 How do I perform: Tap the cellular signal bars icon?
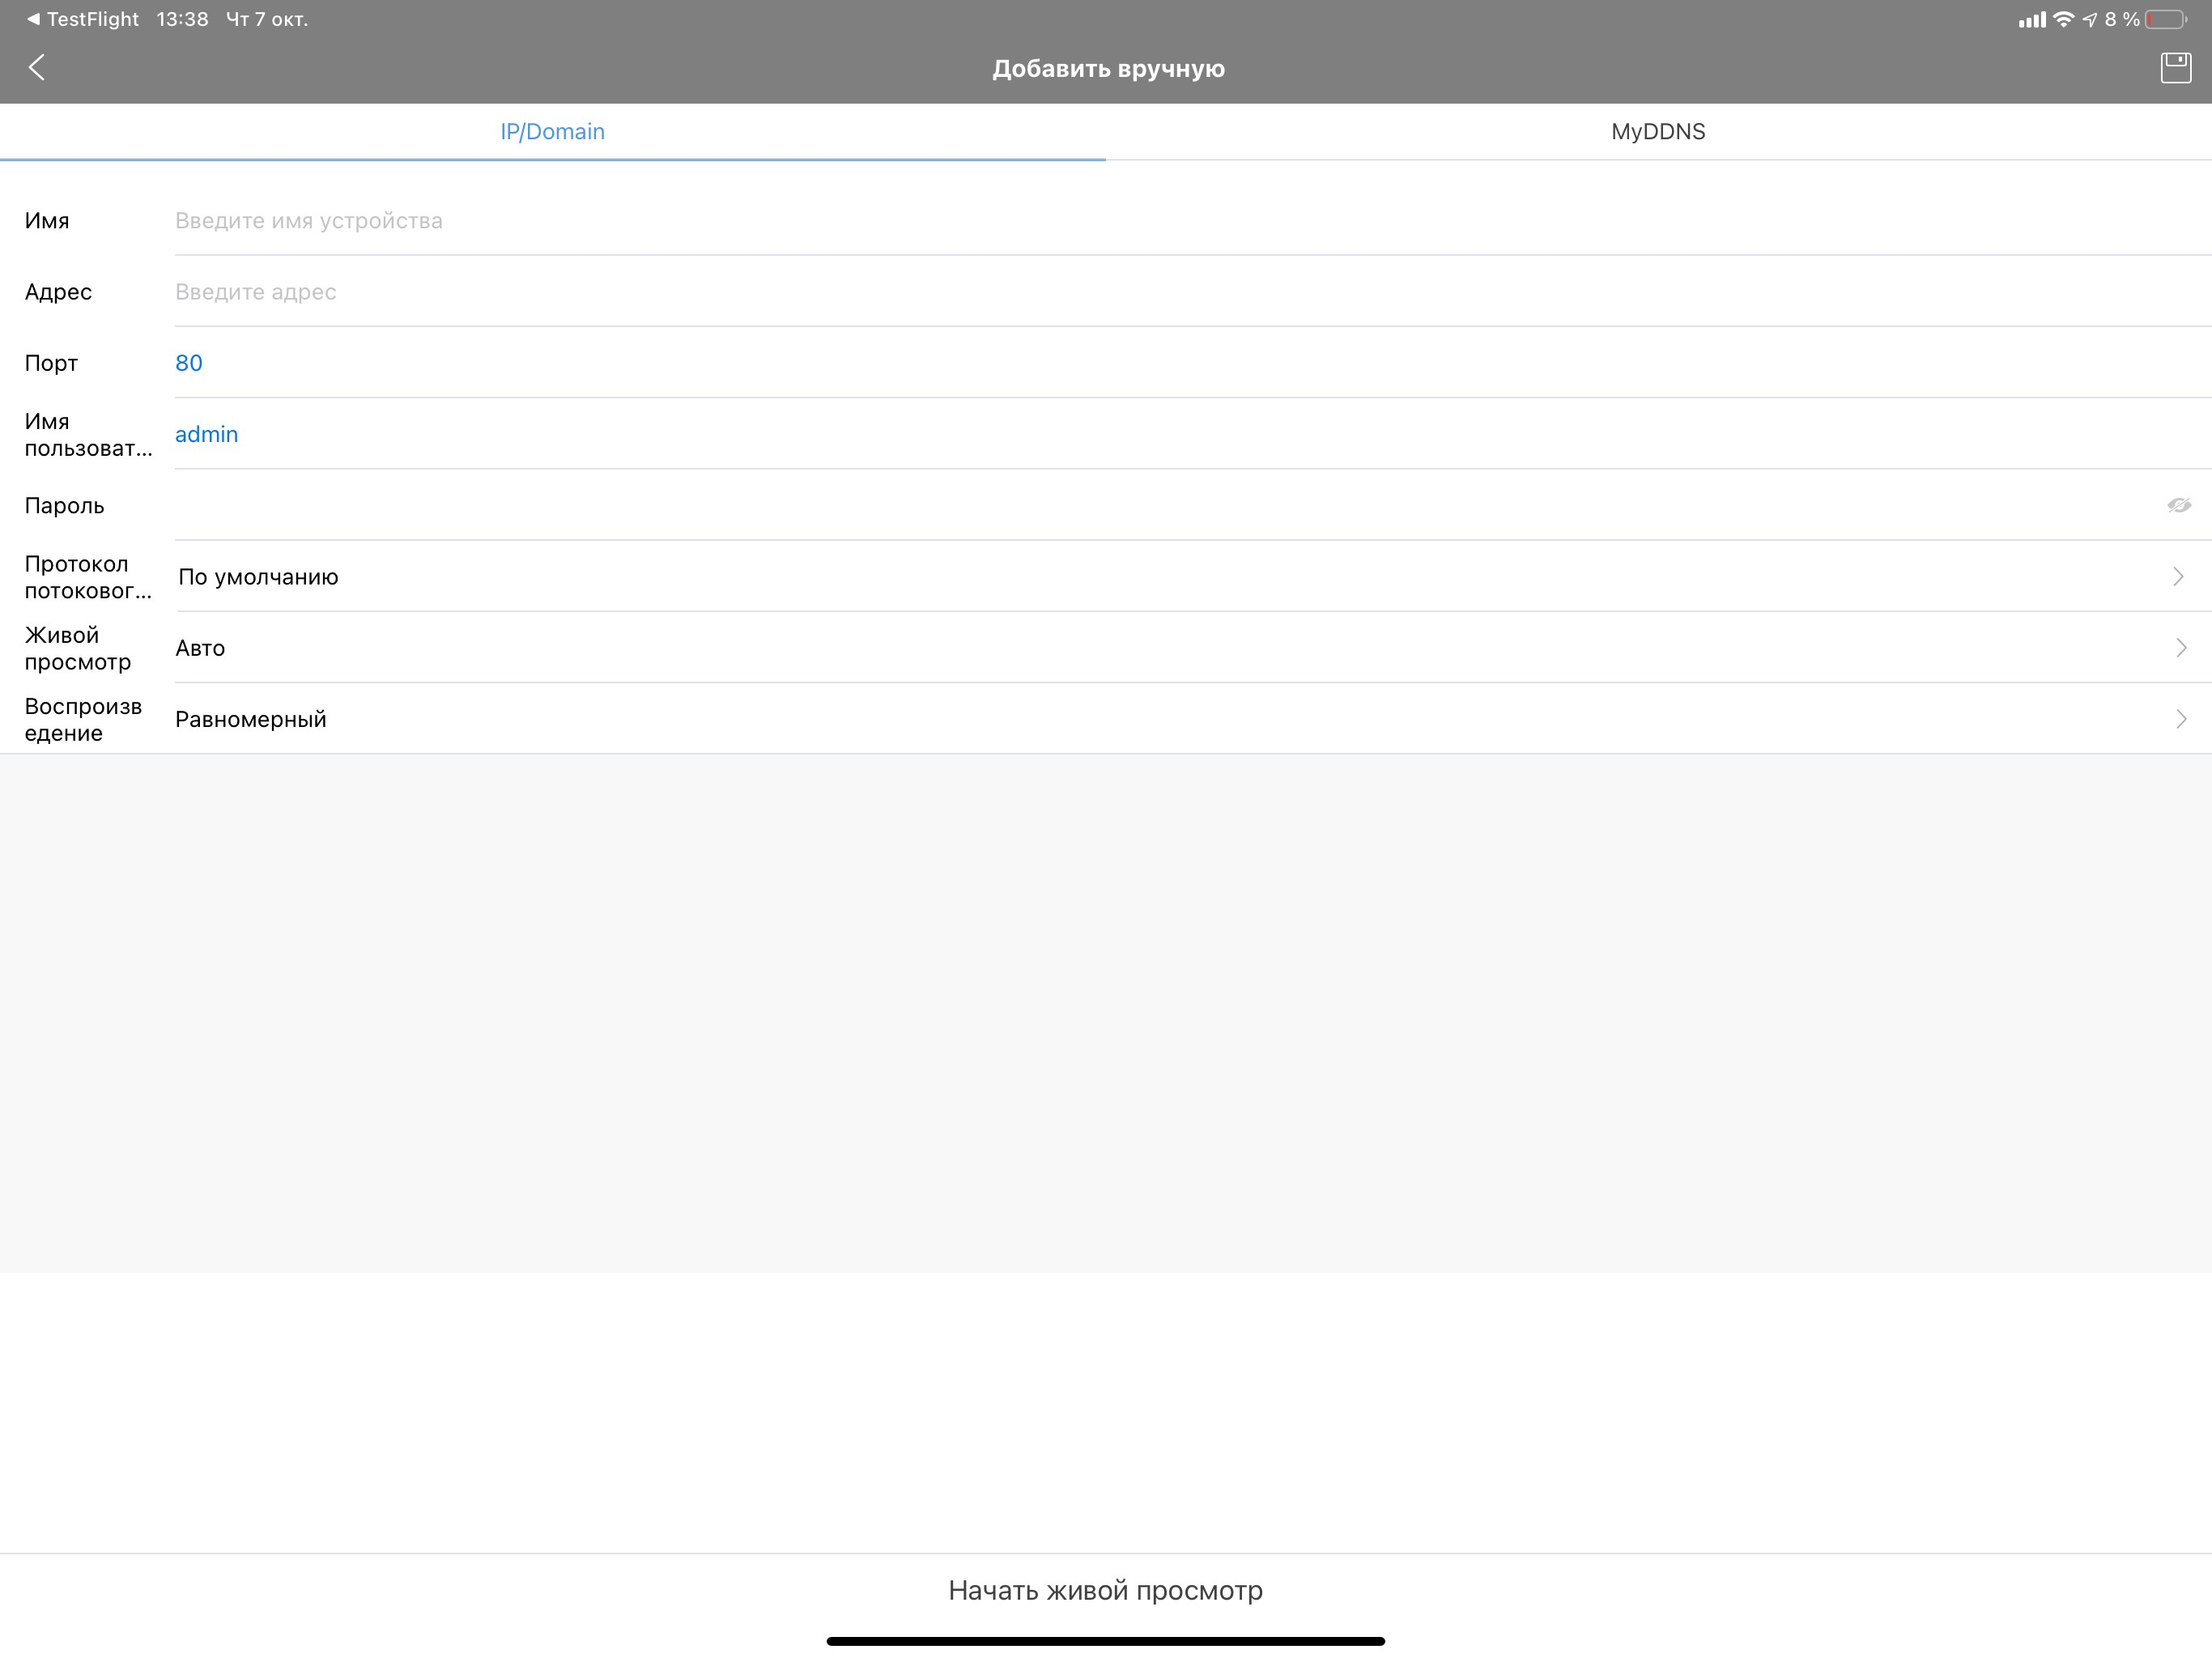2032,19
